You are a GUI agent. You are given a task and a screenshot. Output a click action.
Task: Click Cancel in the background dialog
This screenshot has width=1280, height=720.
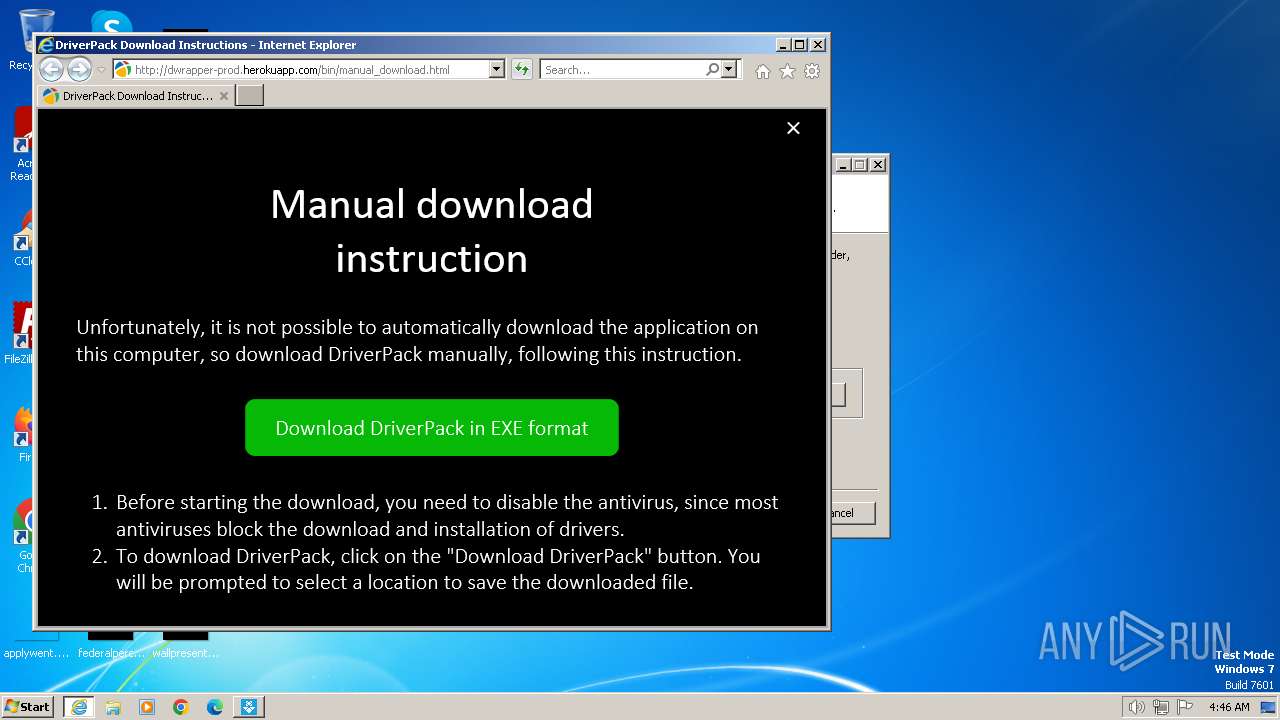843,513
